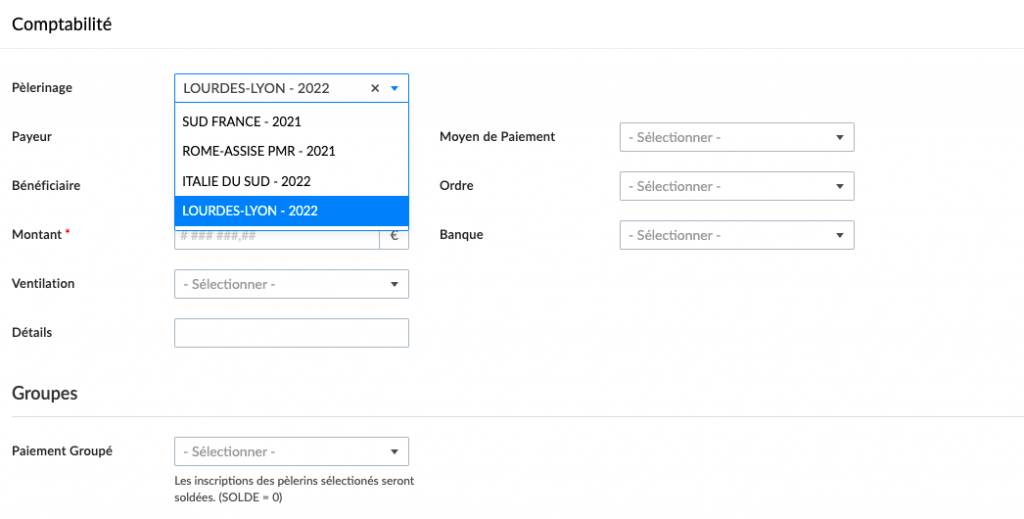
Task: Click the Moyen de Paiement field label
Action: pos(497,136)
